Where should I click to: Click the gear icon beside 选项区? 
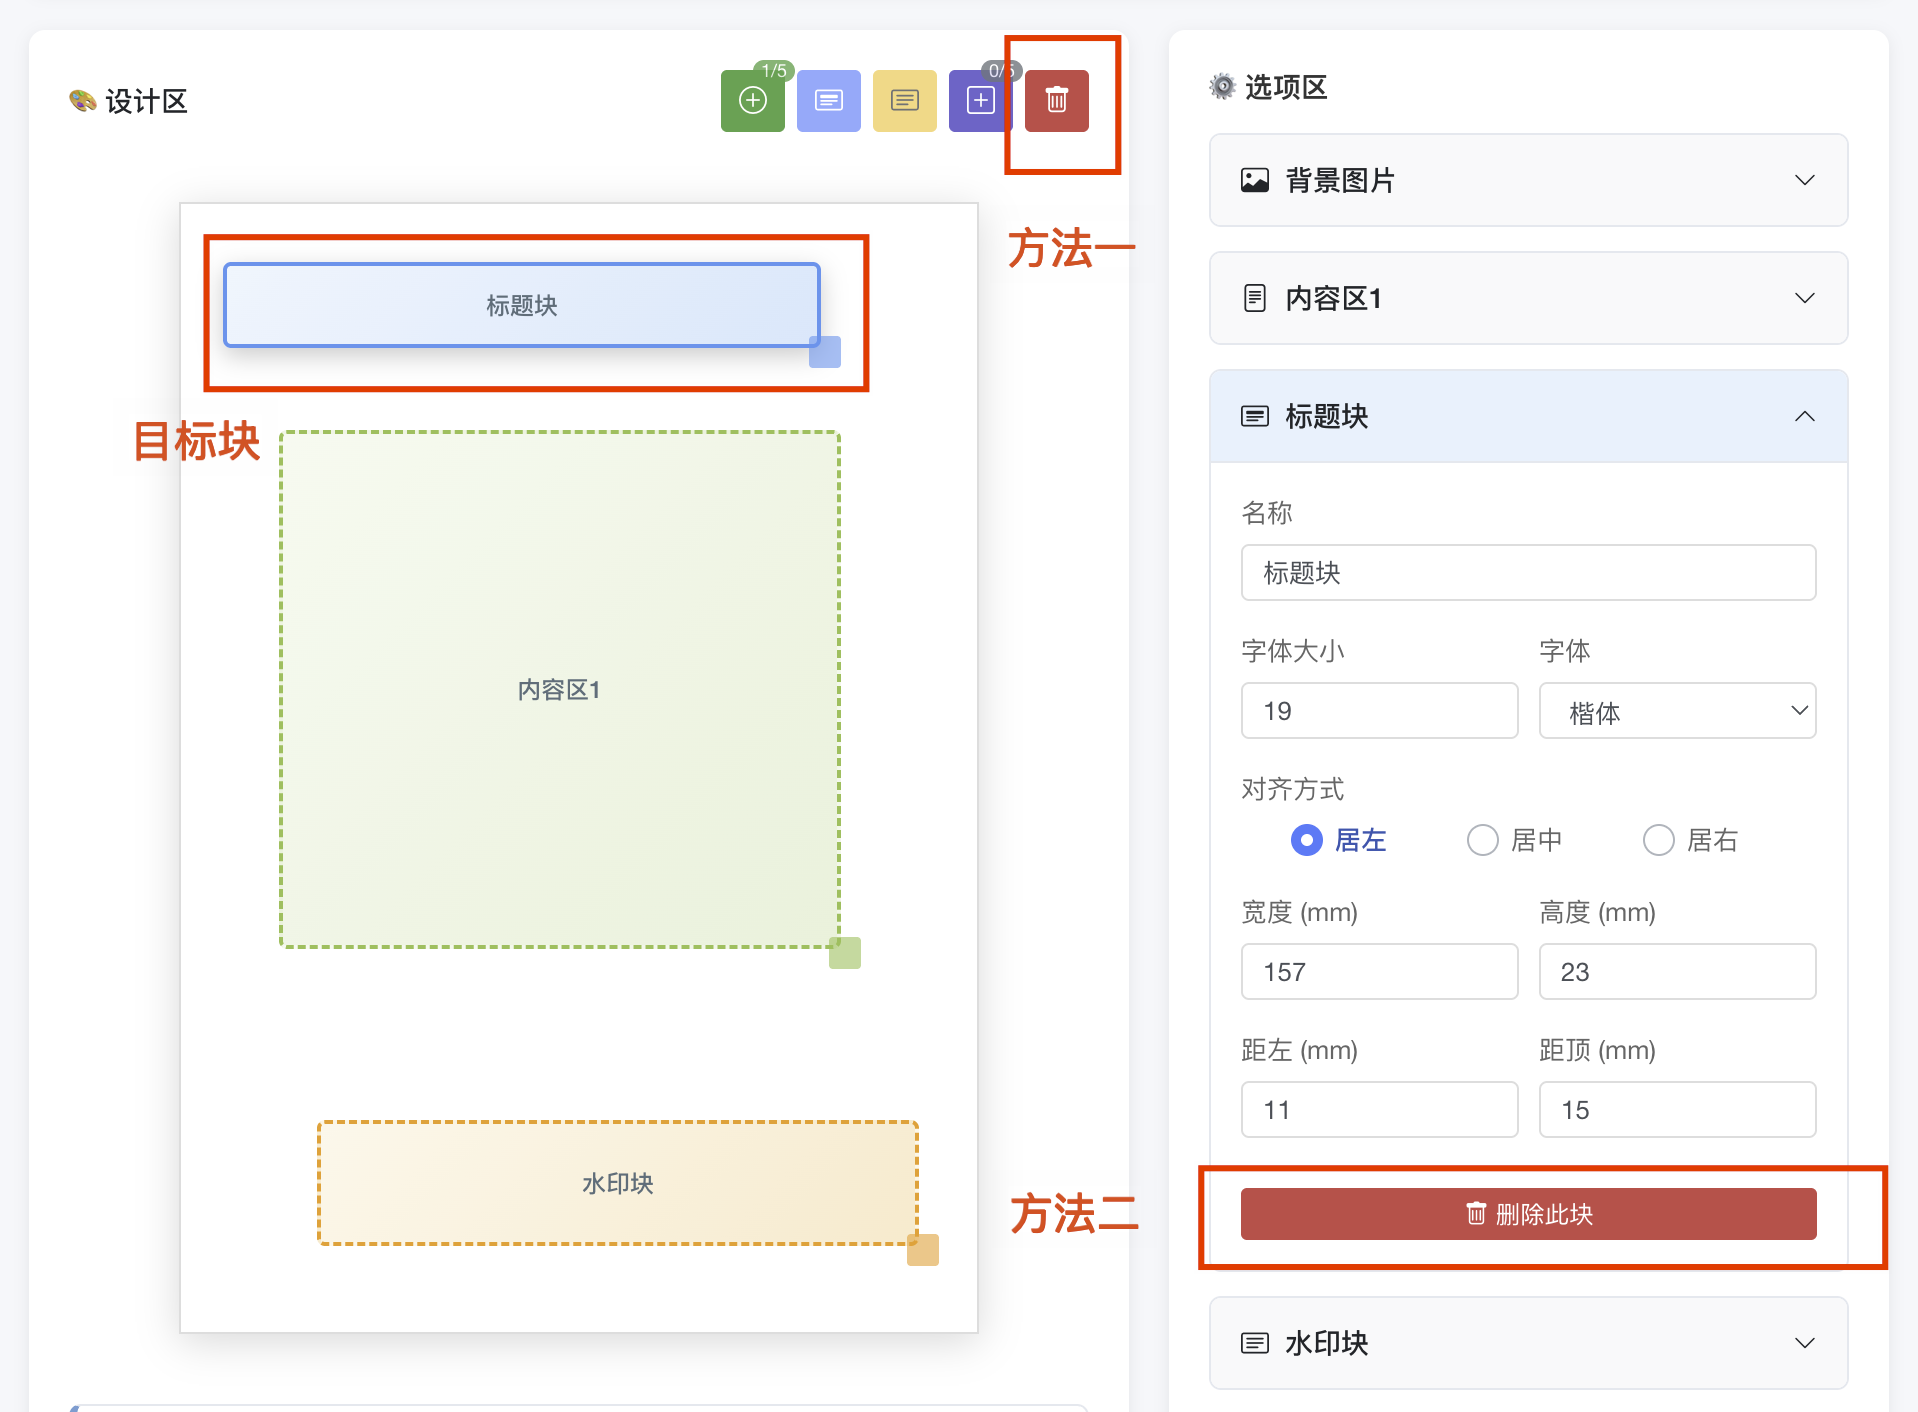click(x=1222, y=87)
